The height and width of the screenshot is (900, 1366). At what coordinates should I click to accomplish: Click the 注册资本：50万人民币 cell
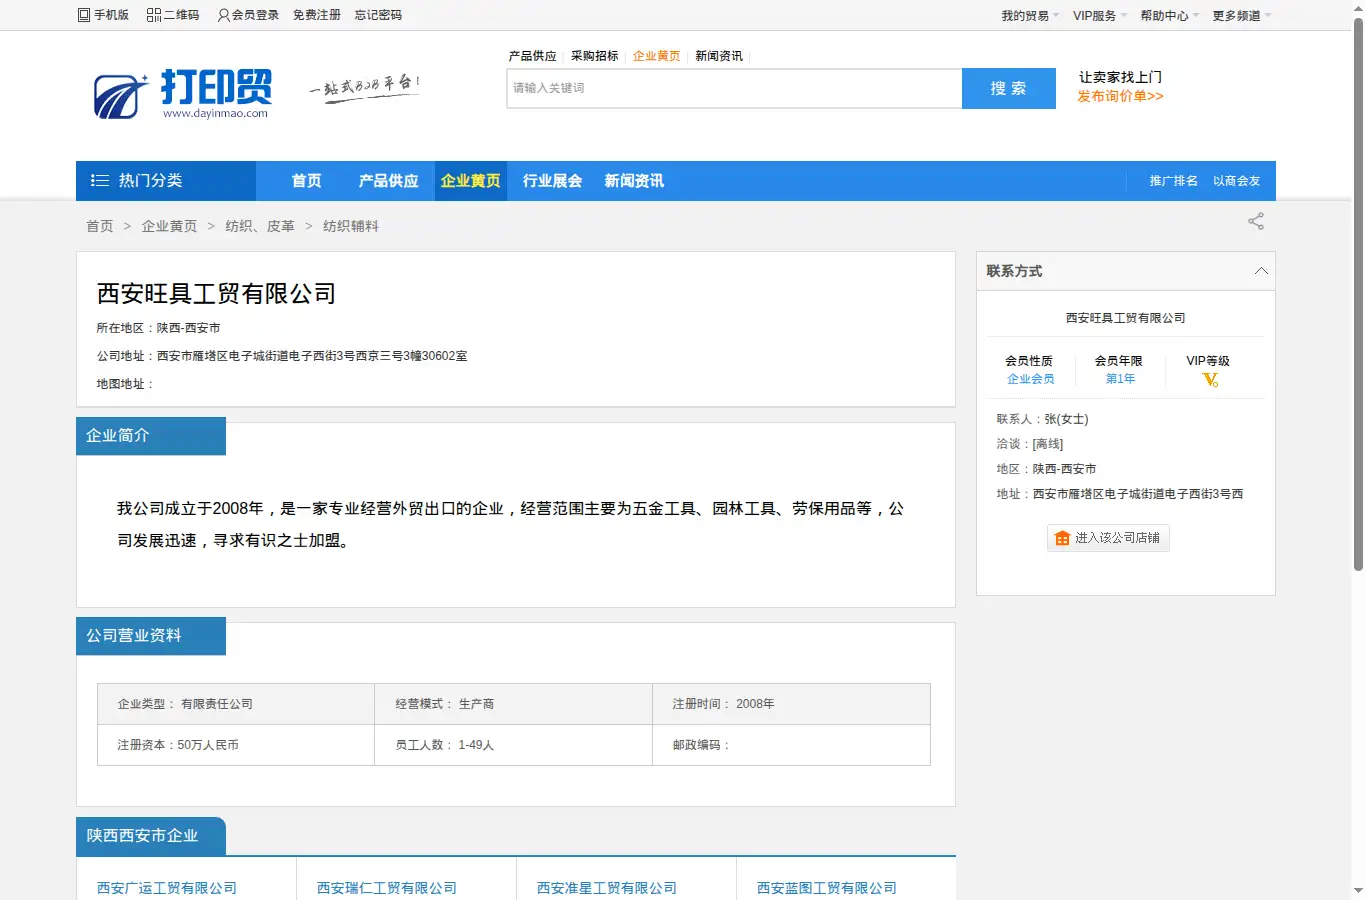[236, 745]
